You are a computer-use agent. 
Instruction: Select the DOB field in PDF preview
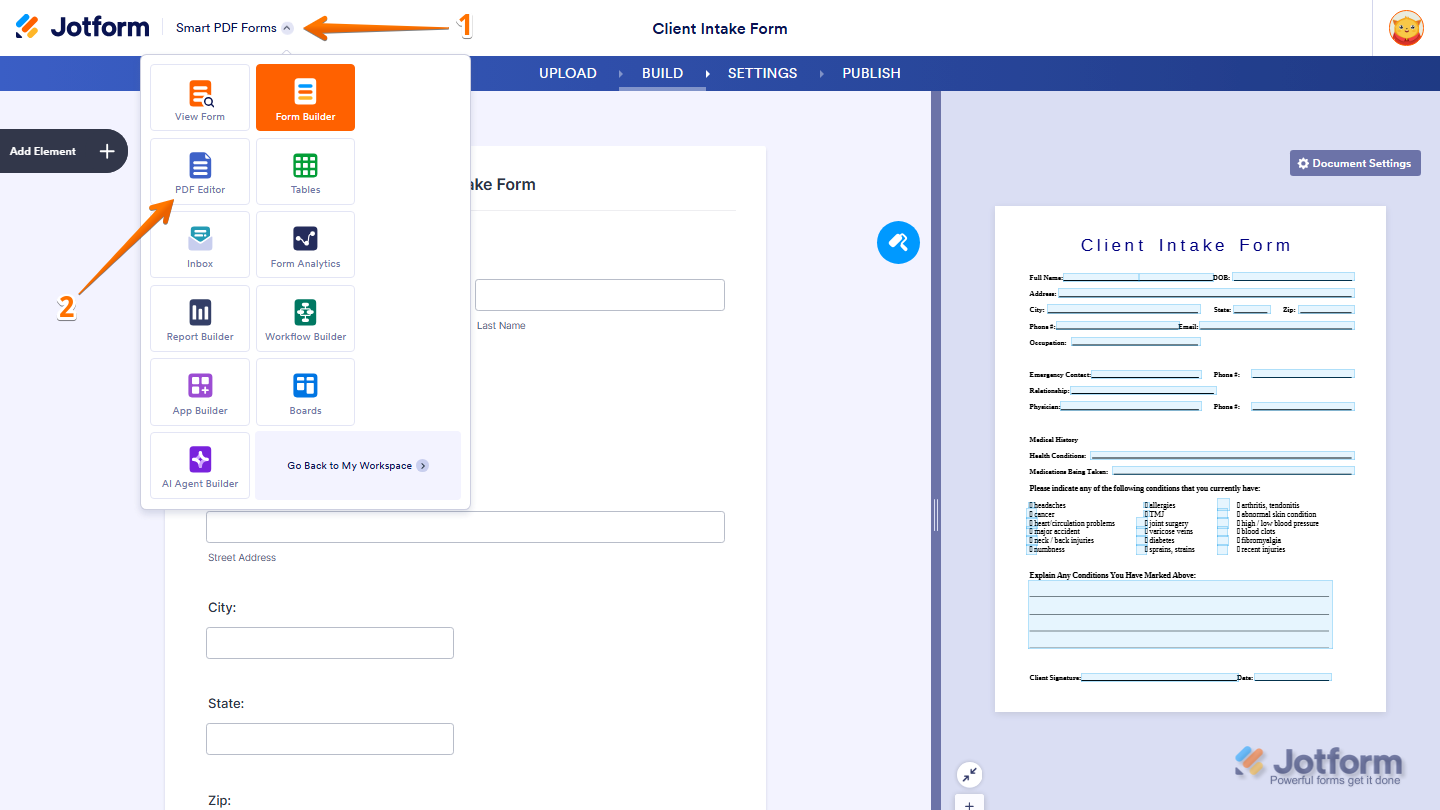pyautogui.click(x=1293, y=277)
